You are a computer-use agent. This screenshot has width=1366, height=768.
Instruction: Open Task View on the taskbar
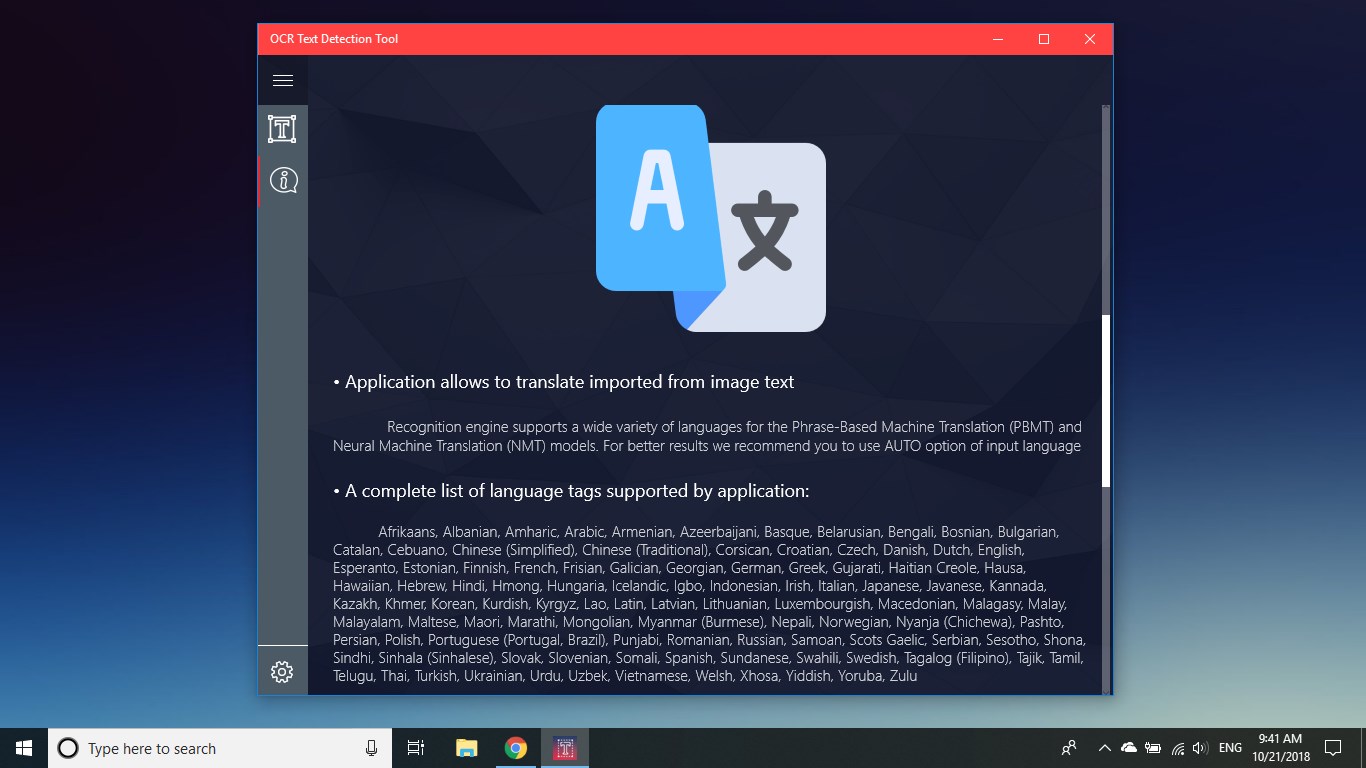416,748
